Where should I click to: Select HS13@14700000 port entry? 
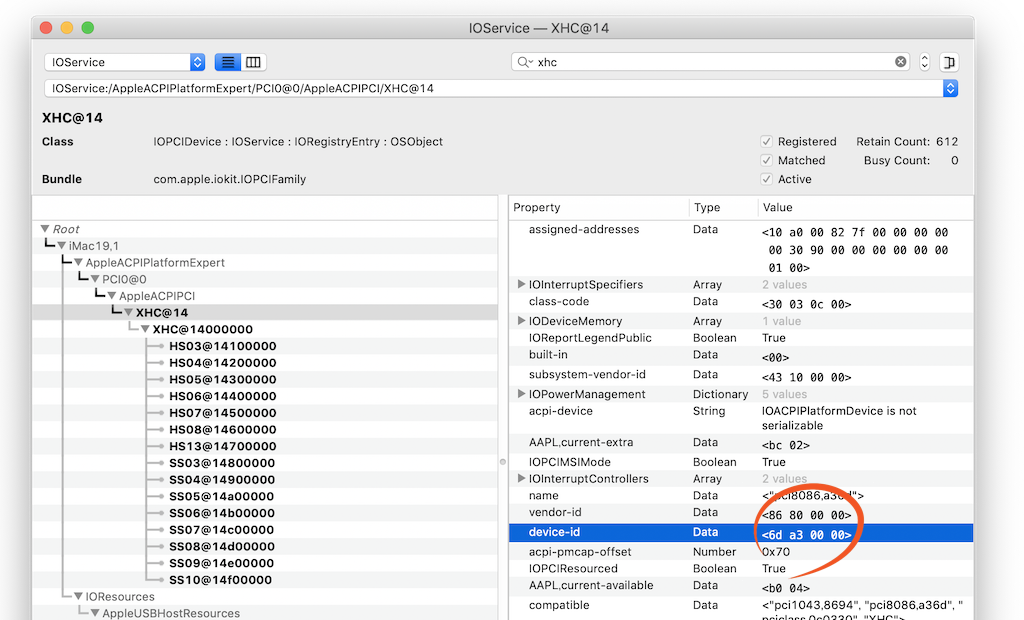[223, 446]
